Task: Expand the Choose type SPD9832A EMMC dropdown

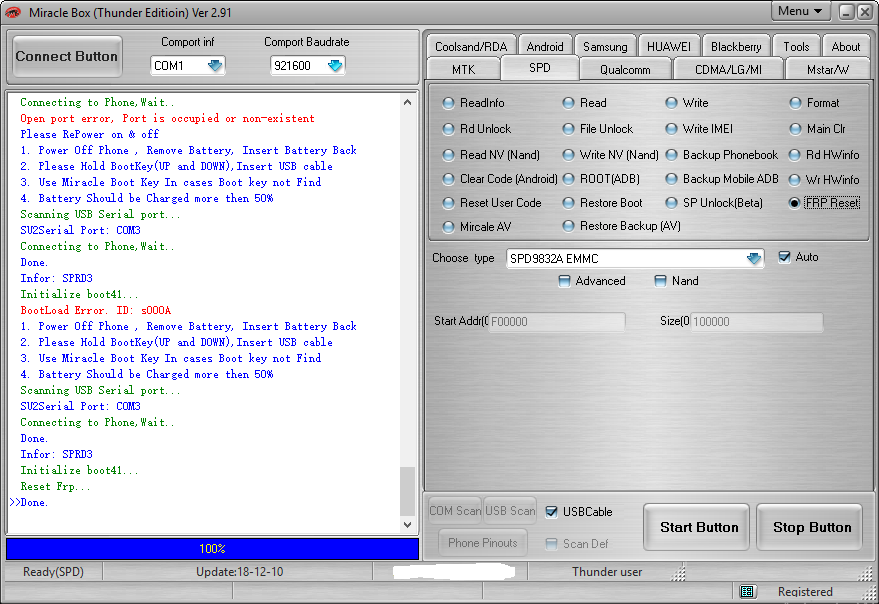Action: [754, 259]
